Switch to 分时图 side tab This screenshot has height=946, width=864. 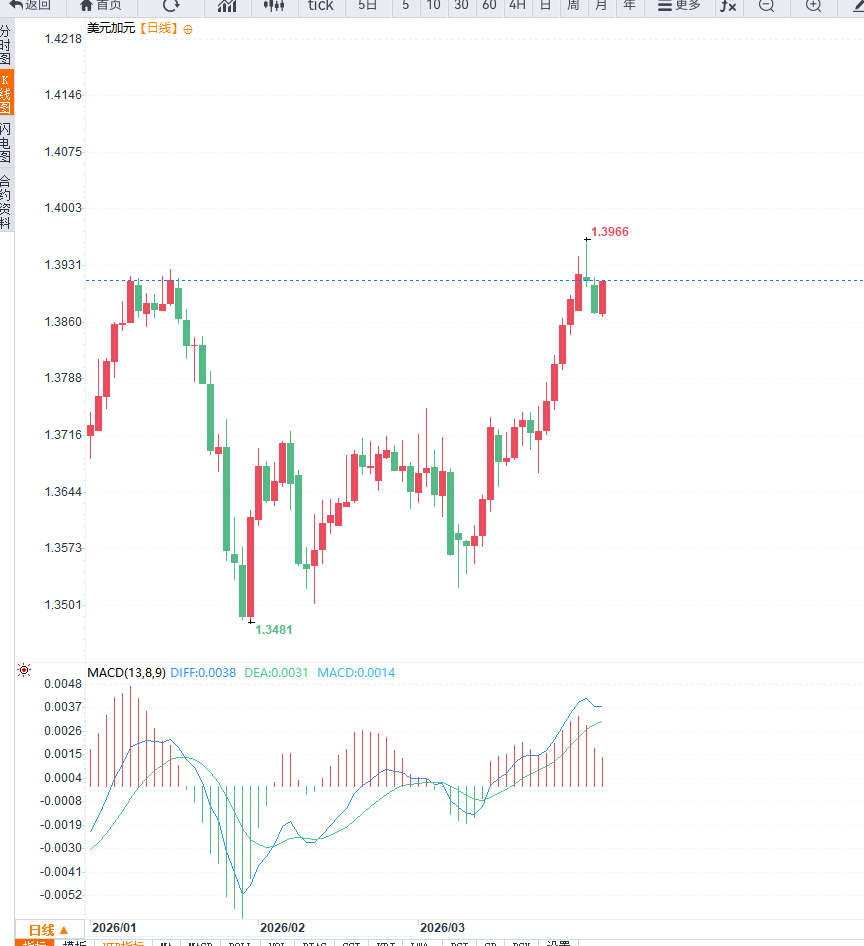pyautogui.click(x=6, y=46)
